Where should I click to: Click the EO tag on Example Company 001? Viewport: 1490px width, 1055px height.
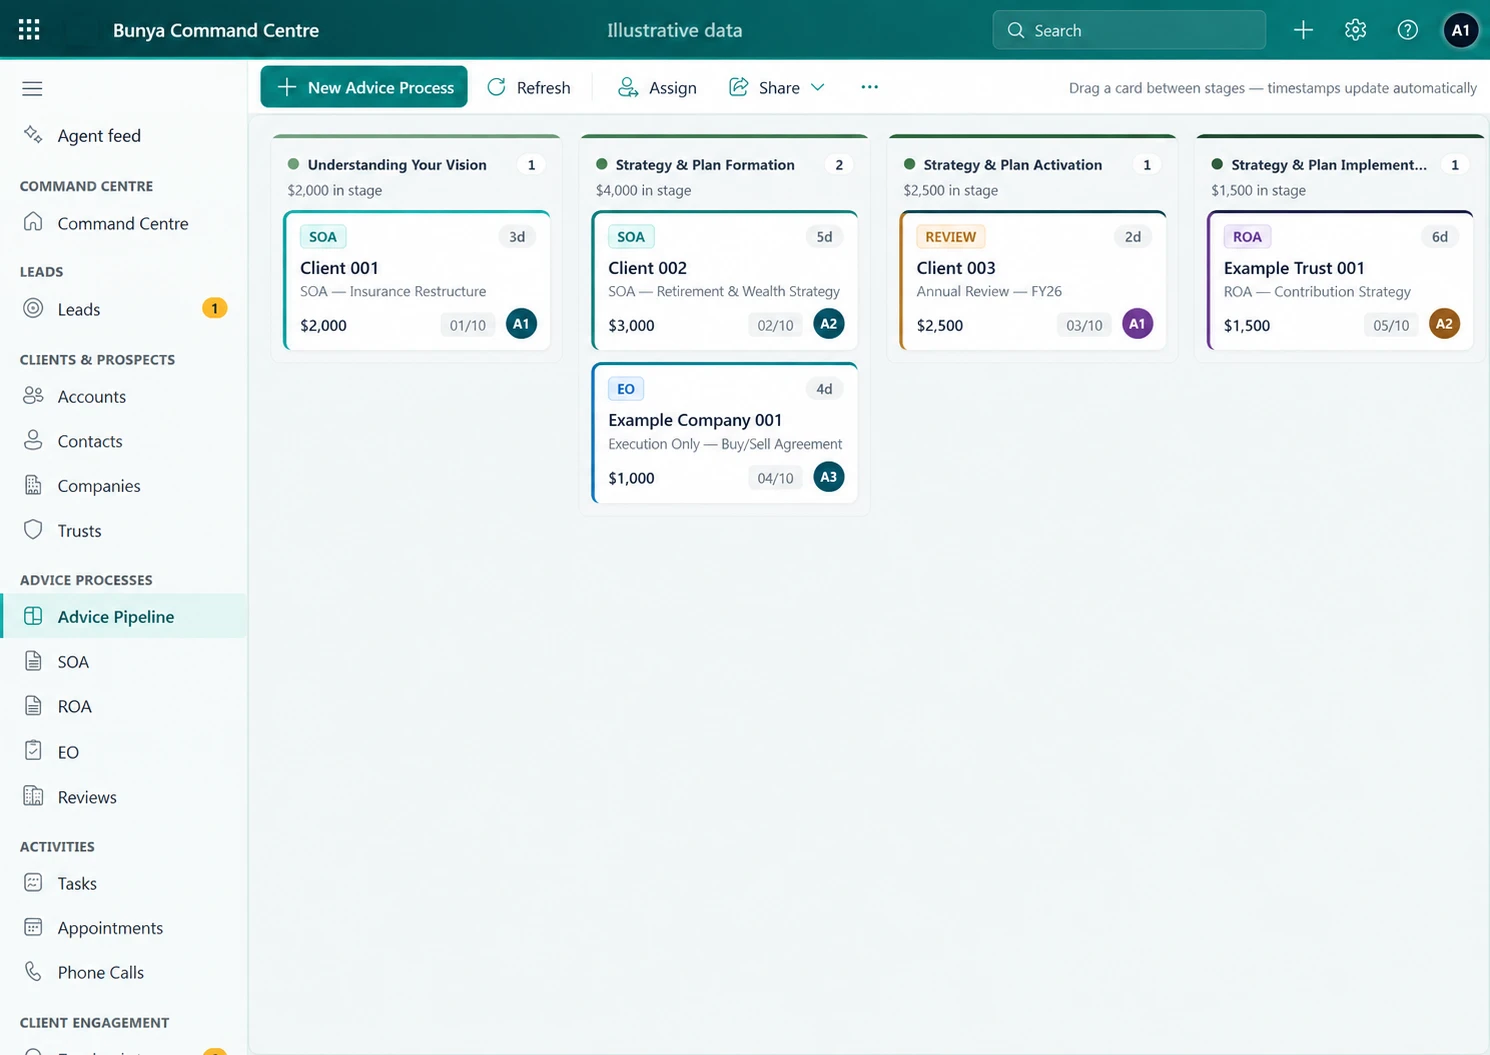point(625,389)
